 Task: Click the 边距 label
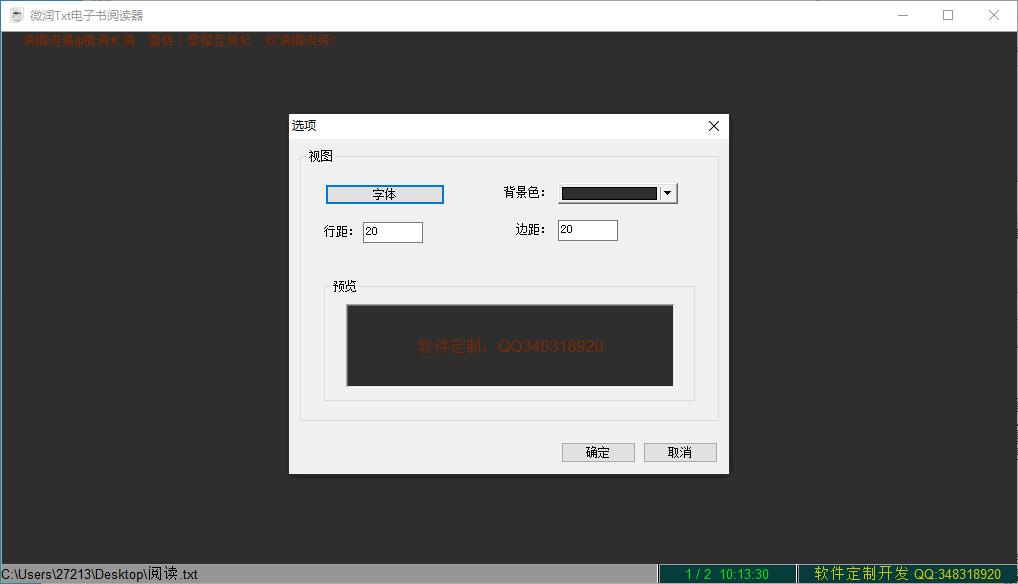pos(530,230)
